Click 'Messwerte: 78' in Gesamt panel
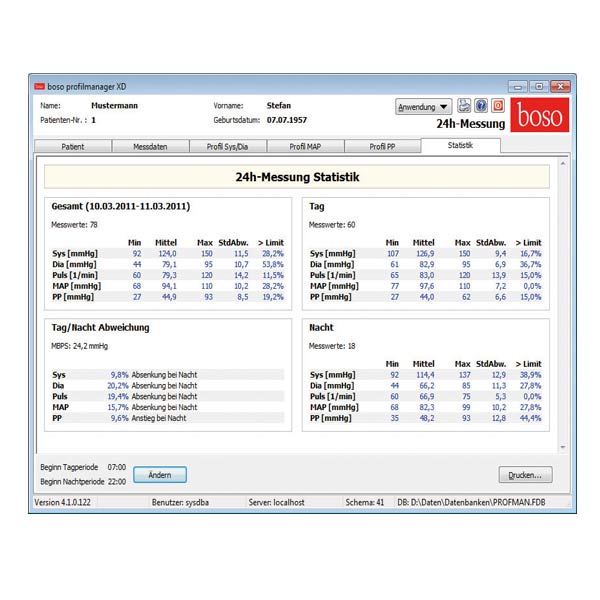This screenshot has width=600, height=600. 74,225
